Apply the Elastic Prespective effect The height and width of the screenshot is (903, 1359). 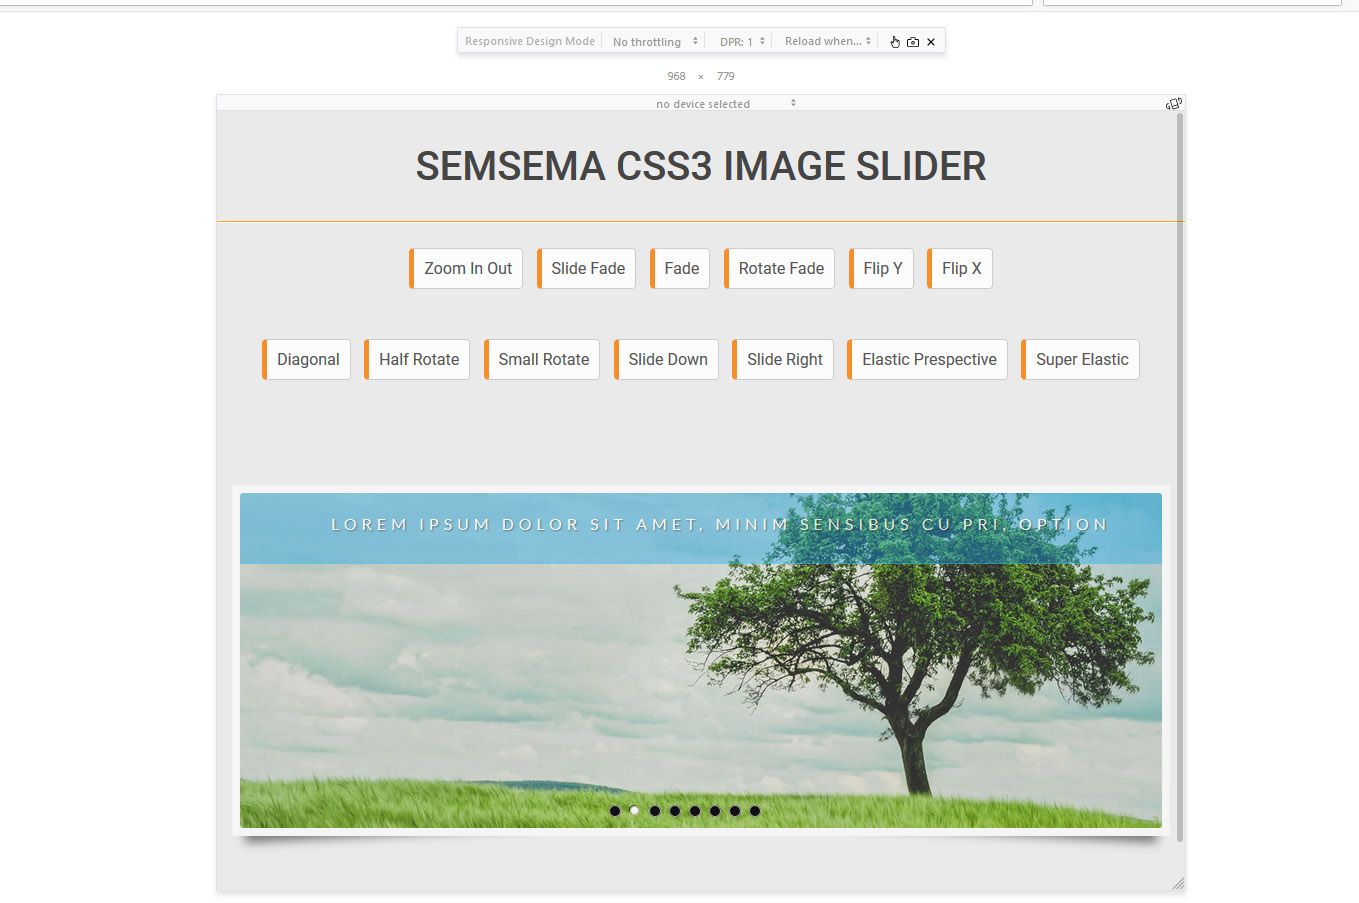pos(927,359)
